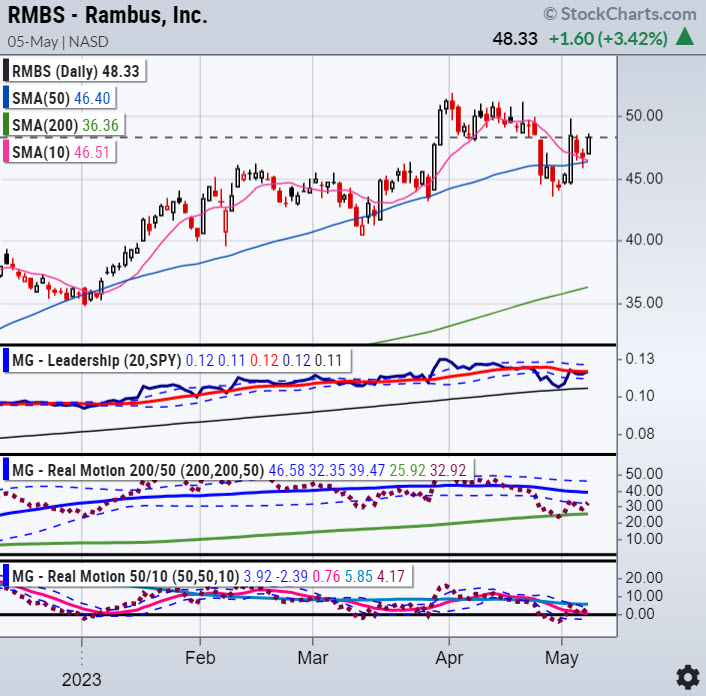Click blue swatch next to SMA(50)
Viewport: 706px width, 696px height.
tap(7, 97)
